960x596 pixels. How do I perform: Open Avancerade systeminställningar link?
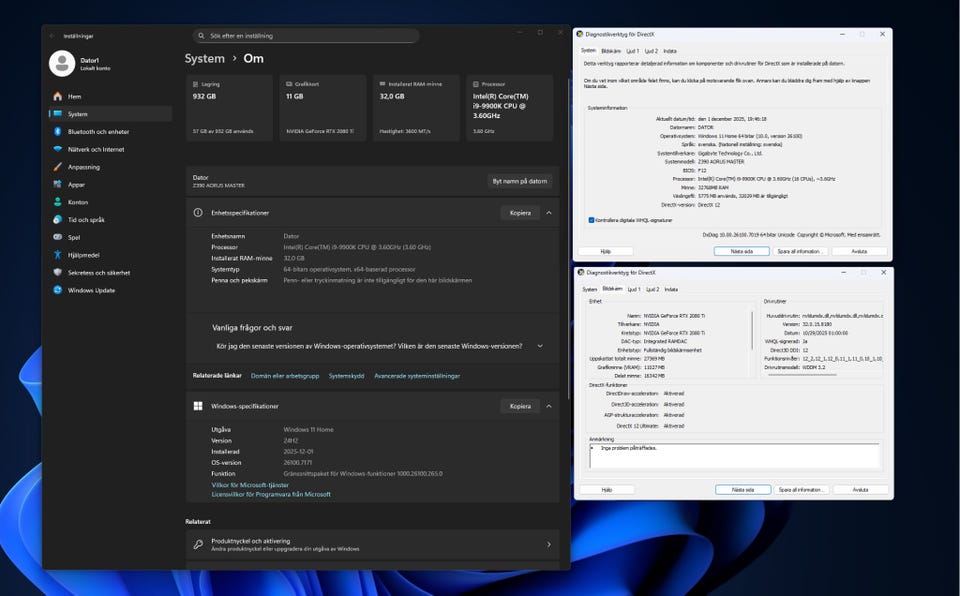[417, 376]
